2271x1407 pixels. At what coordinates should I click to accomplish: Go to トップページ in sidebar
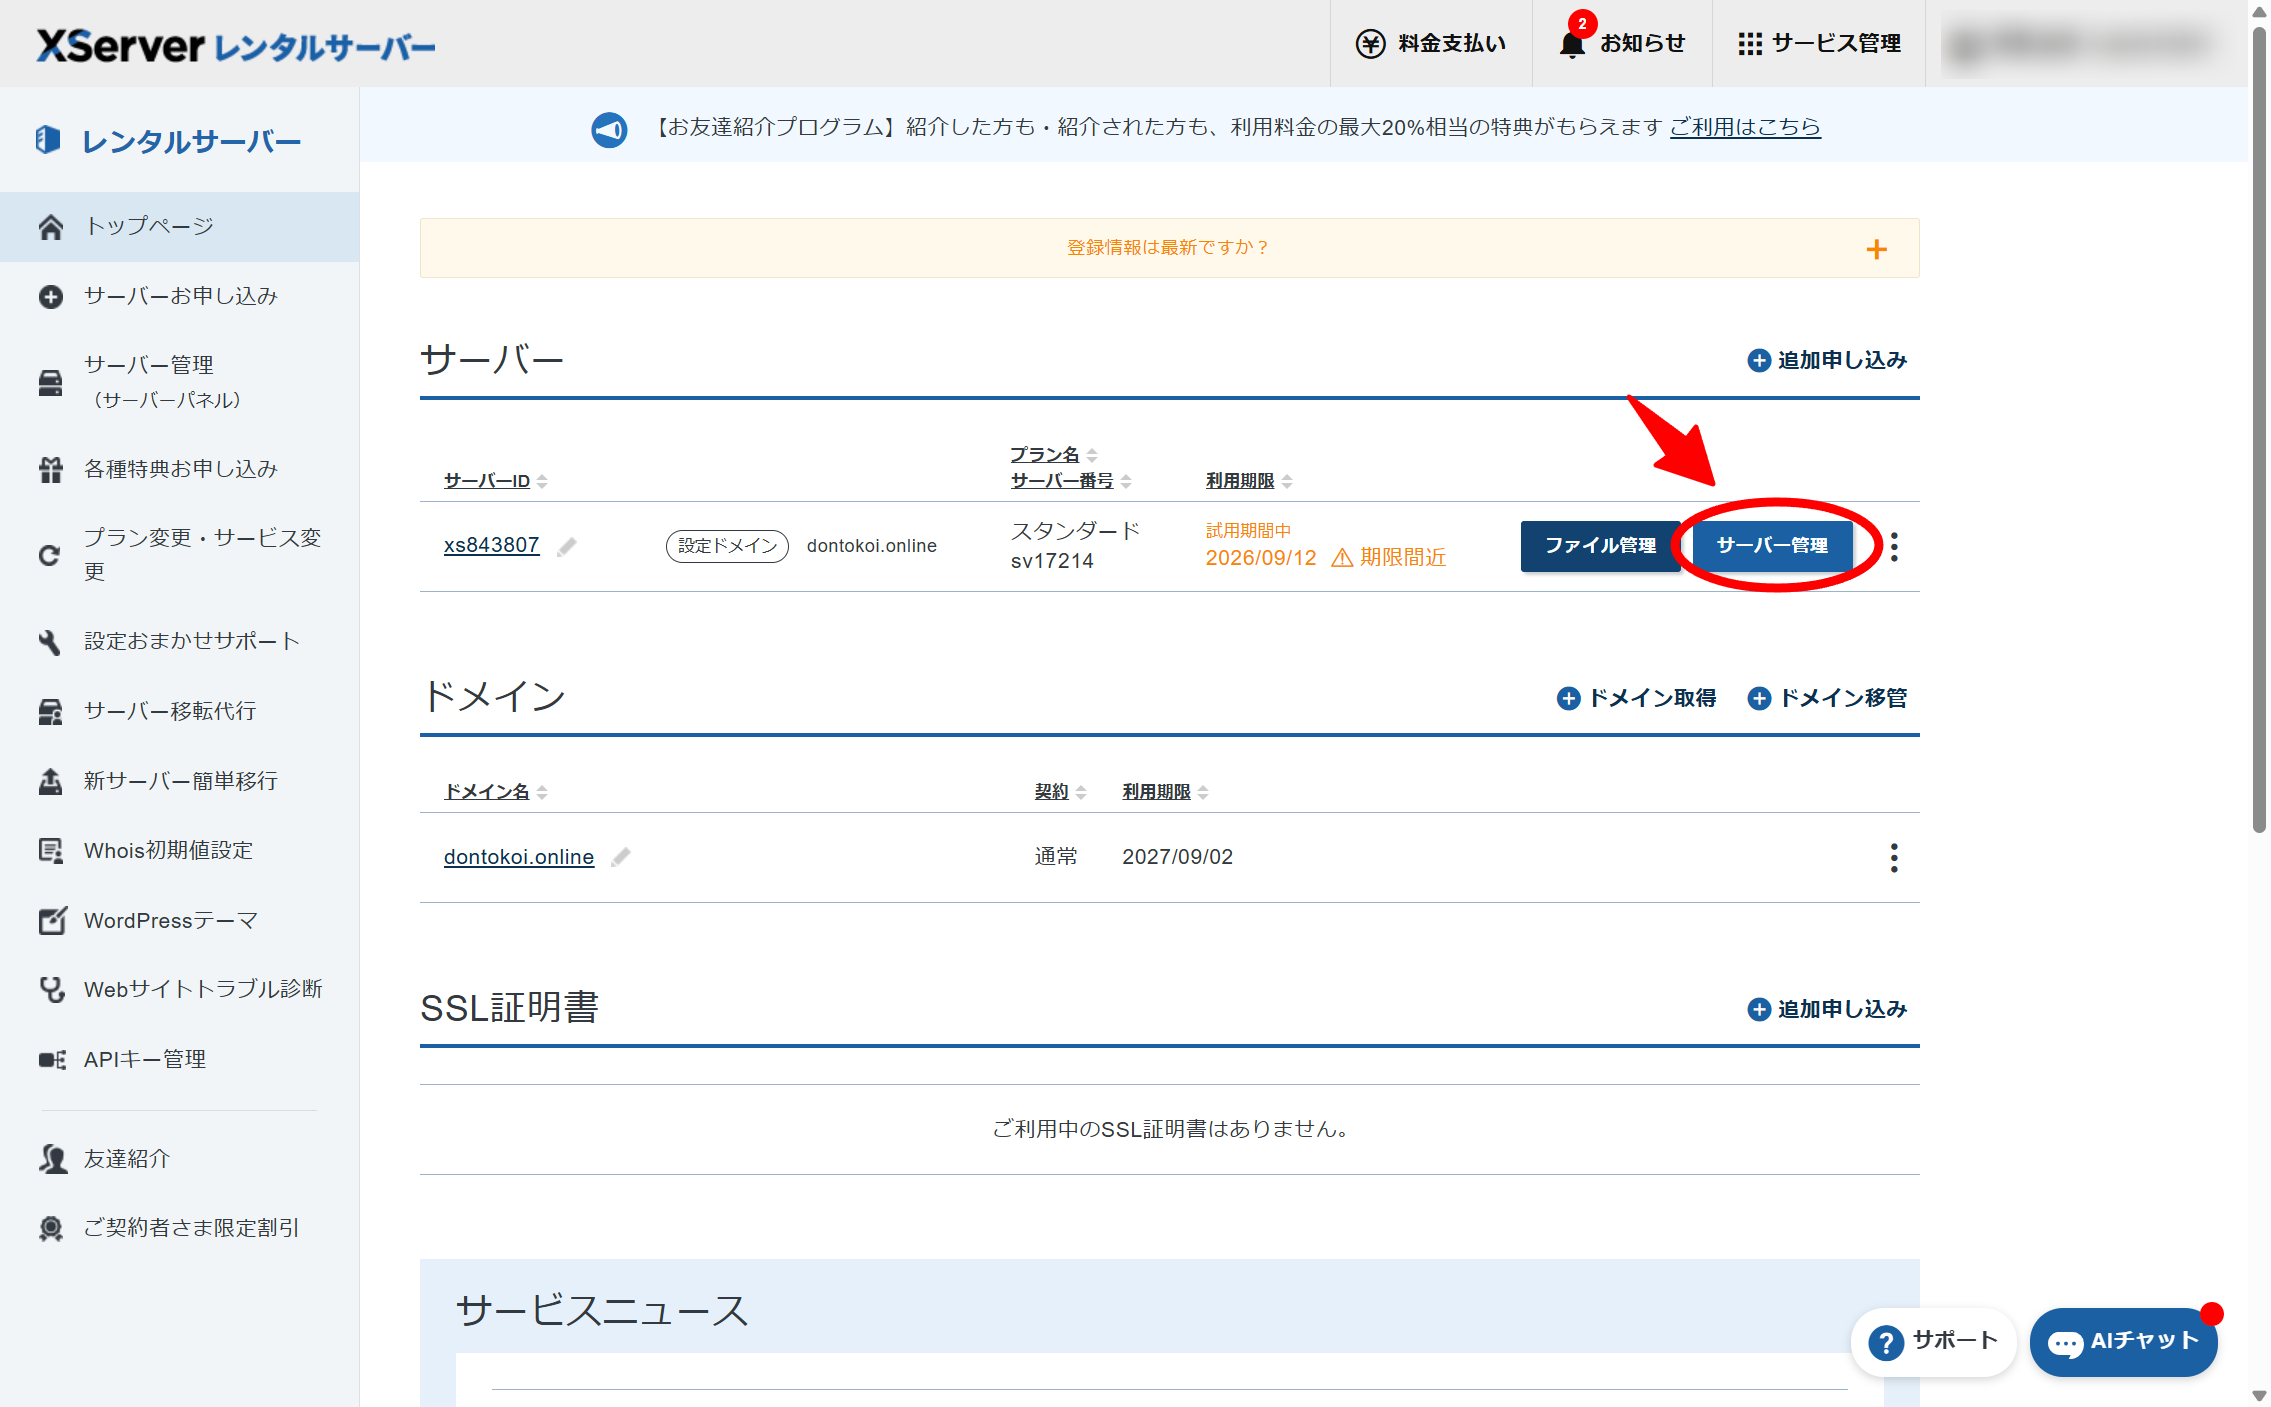[x=180, y=227]
